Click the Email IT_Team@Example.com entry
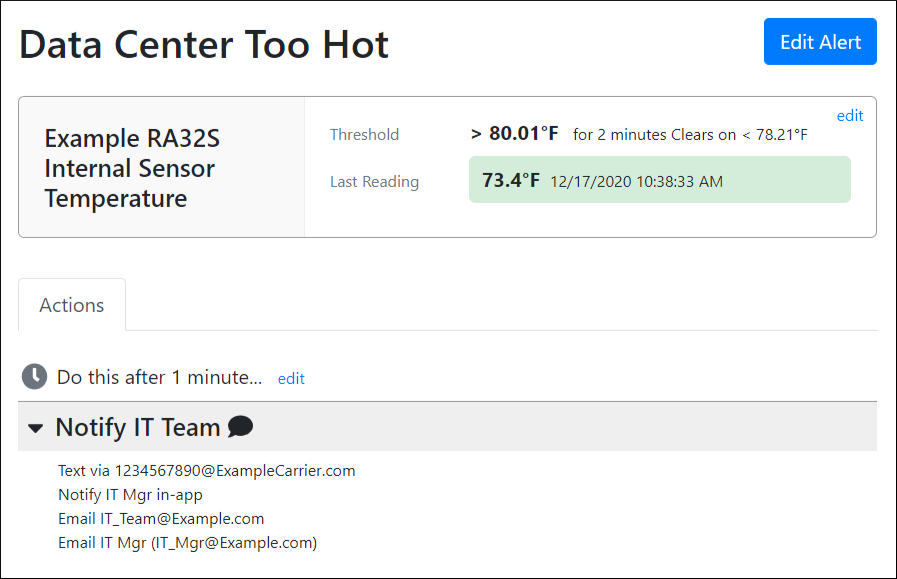 pyautogui.click(x=161, y=519)
